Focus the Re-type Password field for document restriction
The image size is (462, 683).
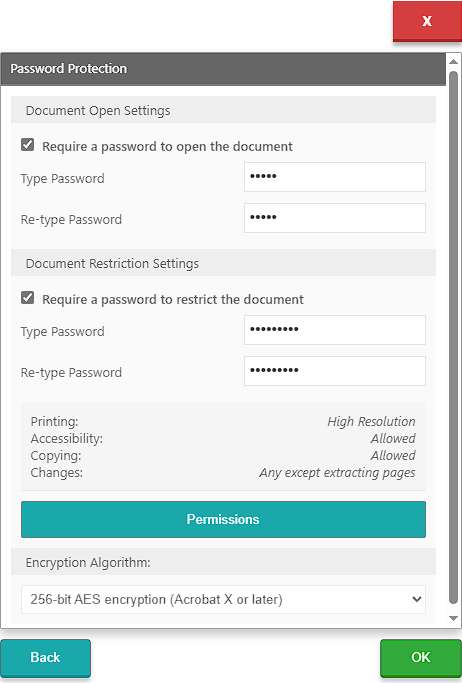[x=335, y=371]
